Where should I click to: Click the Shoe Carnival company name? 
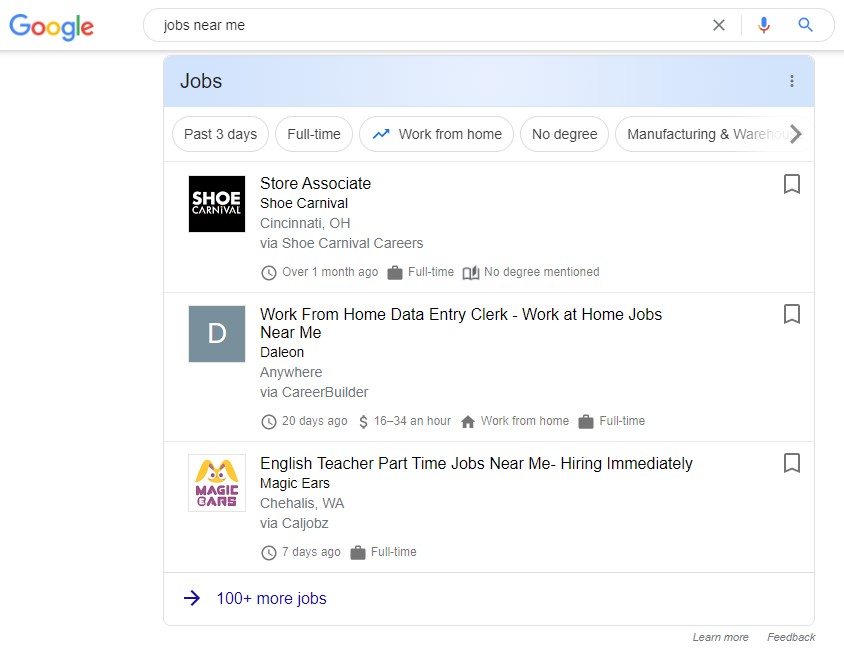(304, 203)
